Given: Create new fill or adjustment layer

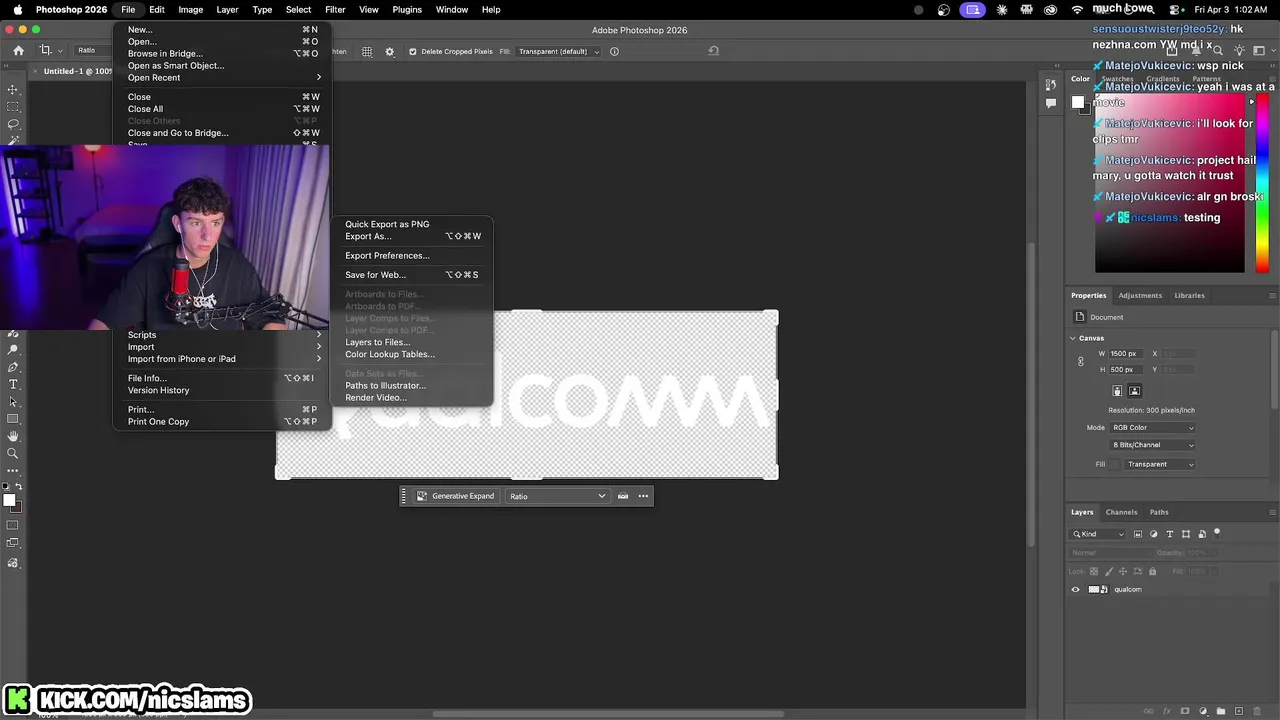Looking at the screenshot, I should click(1203, 711).
